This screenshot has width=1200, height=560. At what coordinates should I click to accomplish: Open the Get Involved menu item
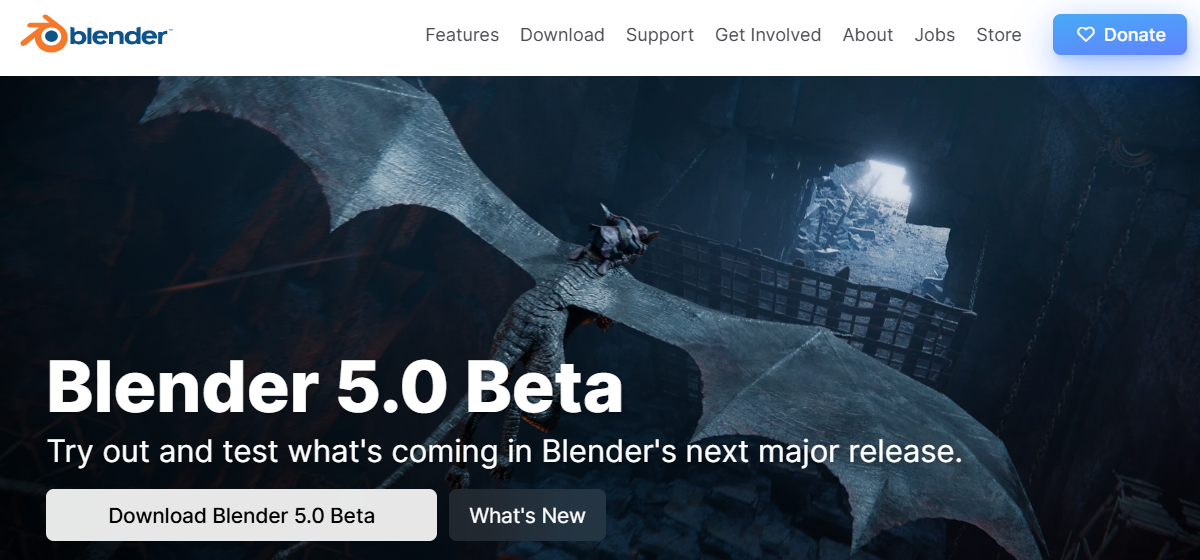tap(768, 35)
